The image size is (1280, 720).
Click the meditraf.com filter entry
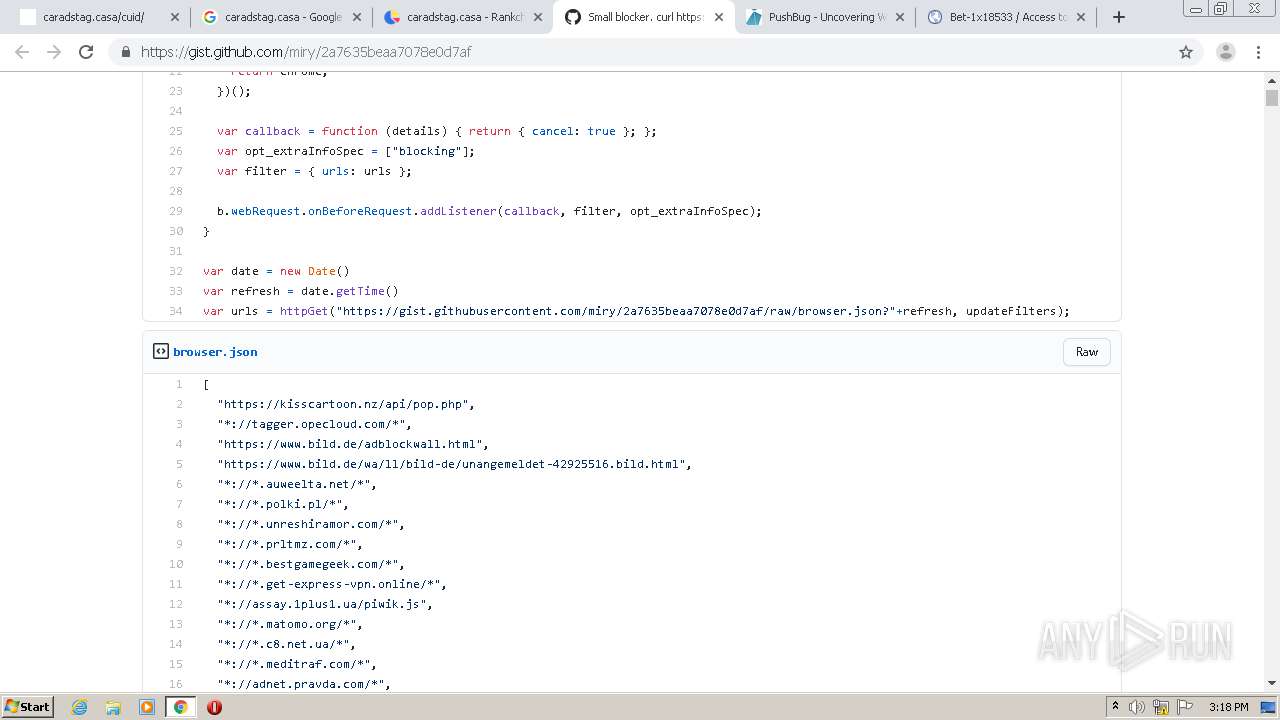tap(296, 664)
